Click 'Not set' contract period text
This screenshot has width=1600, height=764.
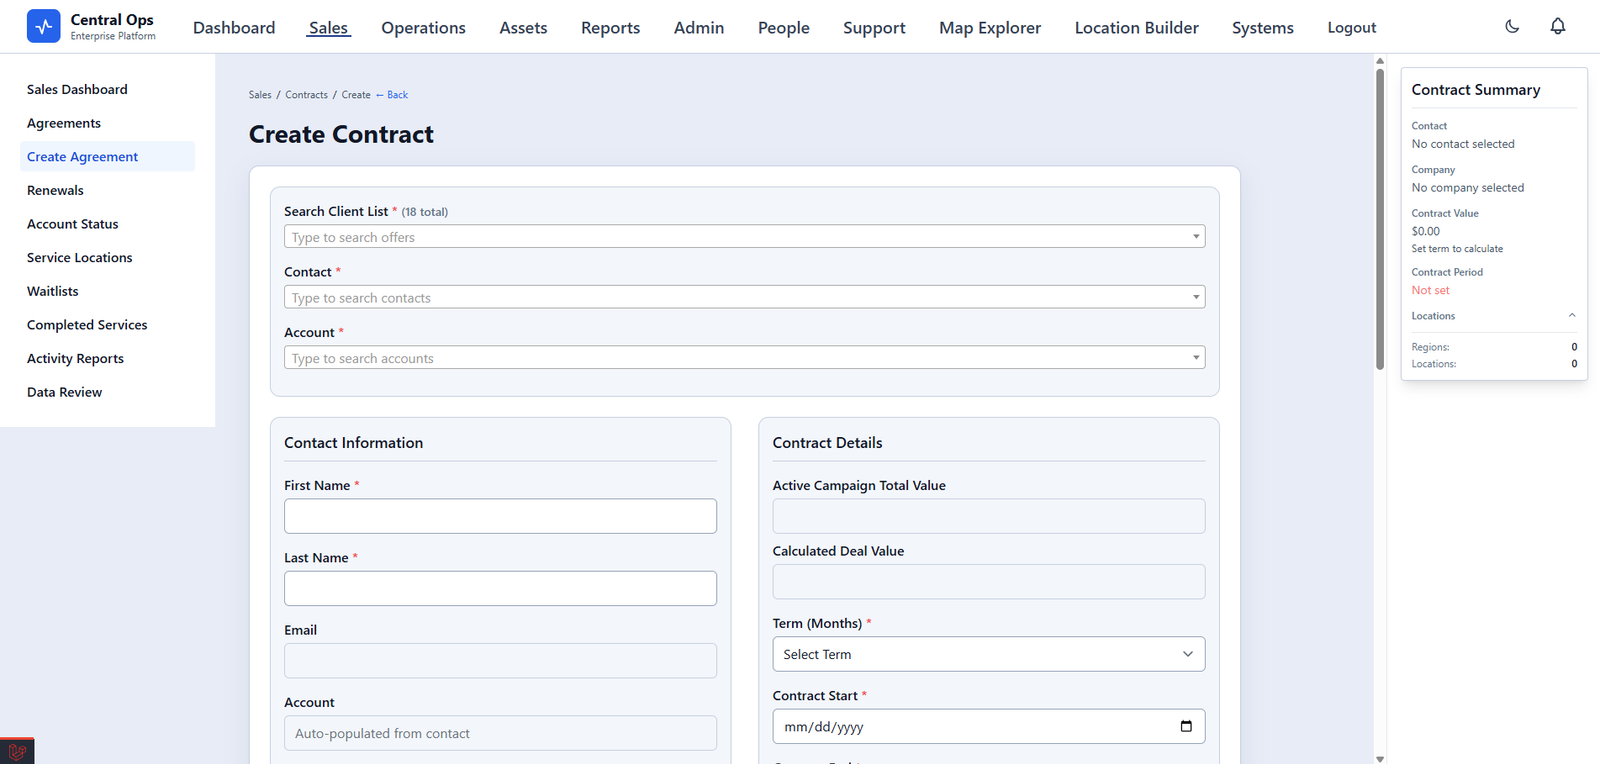tap(1430, 290)
